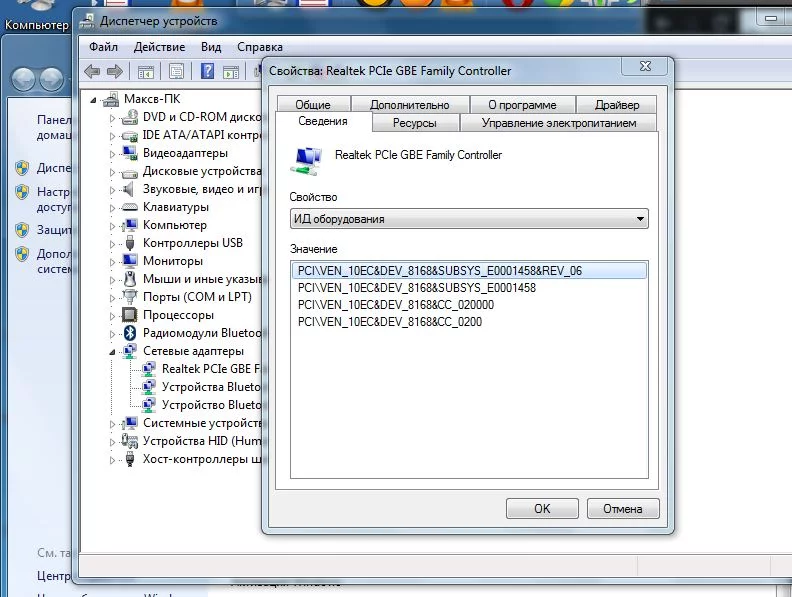Viewport: 792px width, 597px height.
Task: Click the Процессоры chip icon
Action: click(129, 315)
